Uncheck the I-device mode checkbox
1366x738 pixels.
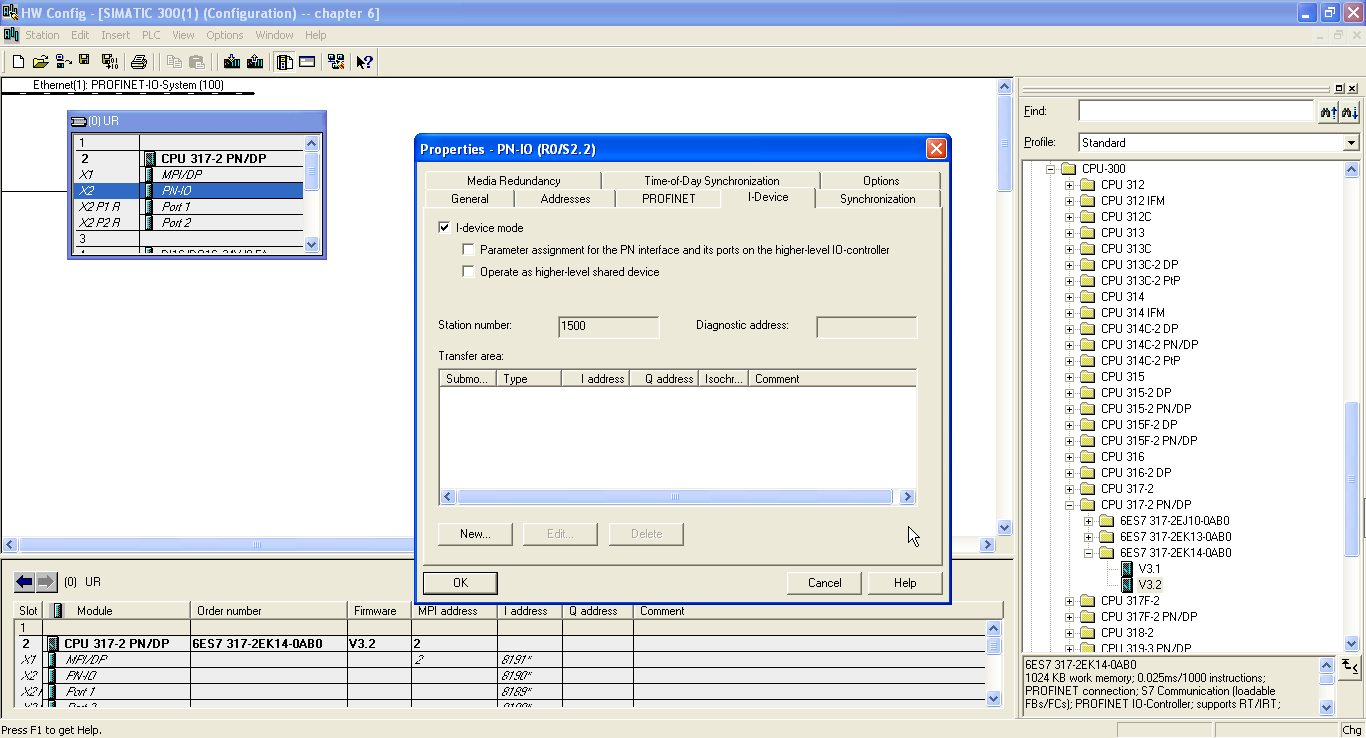[444, 228]
